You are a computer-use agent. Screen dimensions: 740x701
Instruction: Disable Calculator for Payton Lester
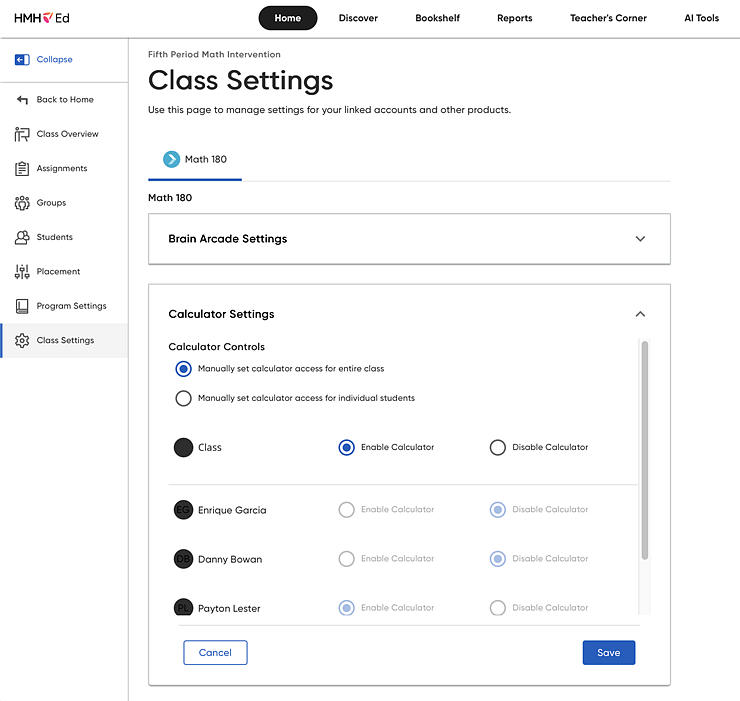tap(497, 608)
